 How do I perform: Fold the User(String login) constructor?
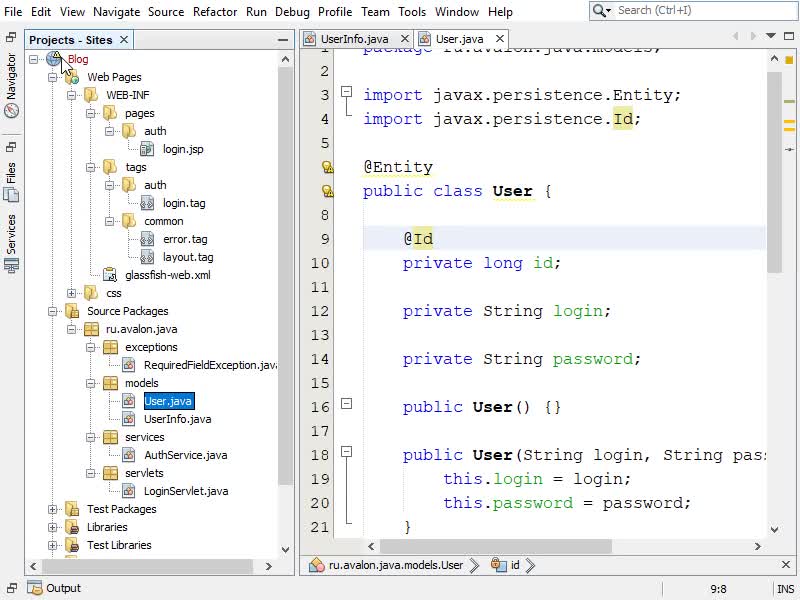[346, 452]
